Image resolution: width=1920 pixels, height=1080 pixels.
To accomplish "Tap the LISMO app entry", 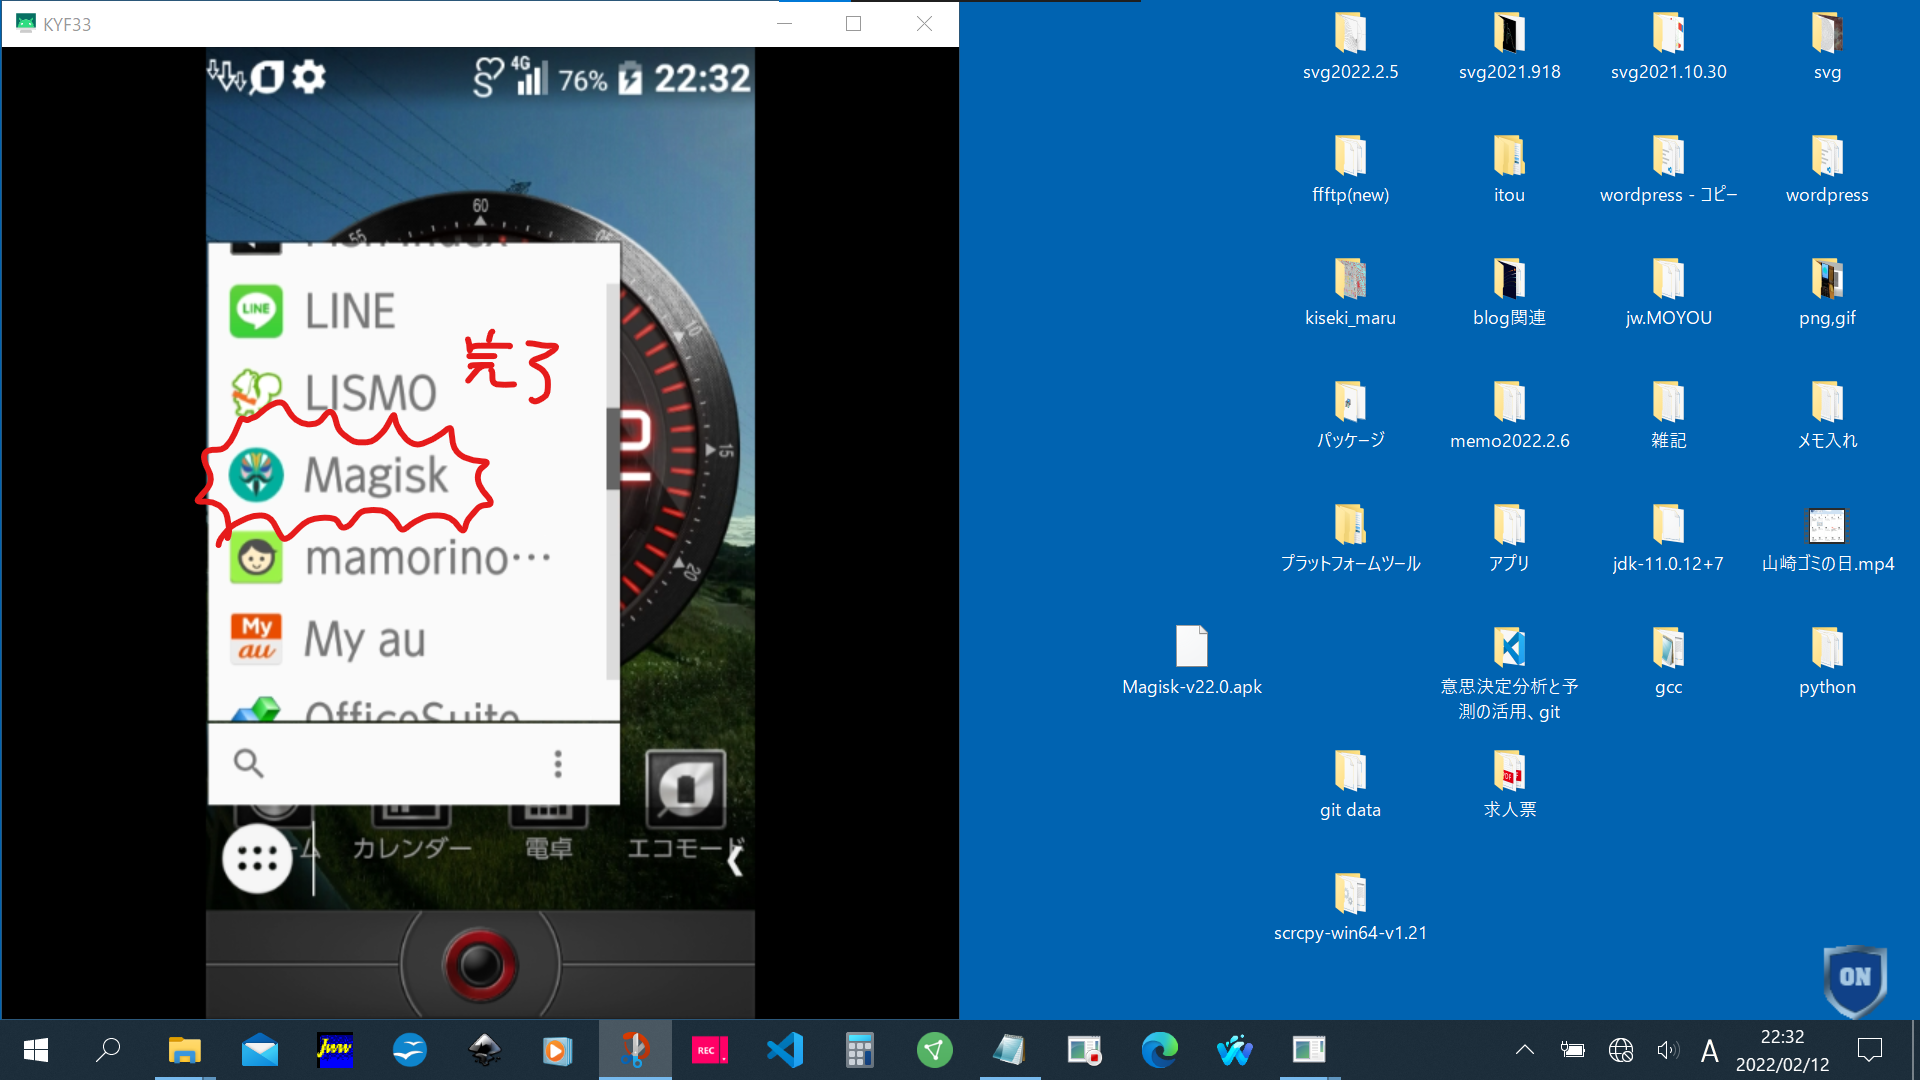I will pos(369,392).
